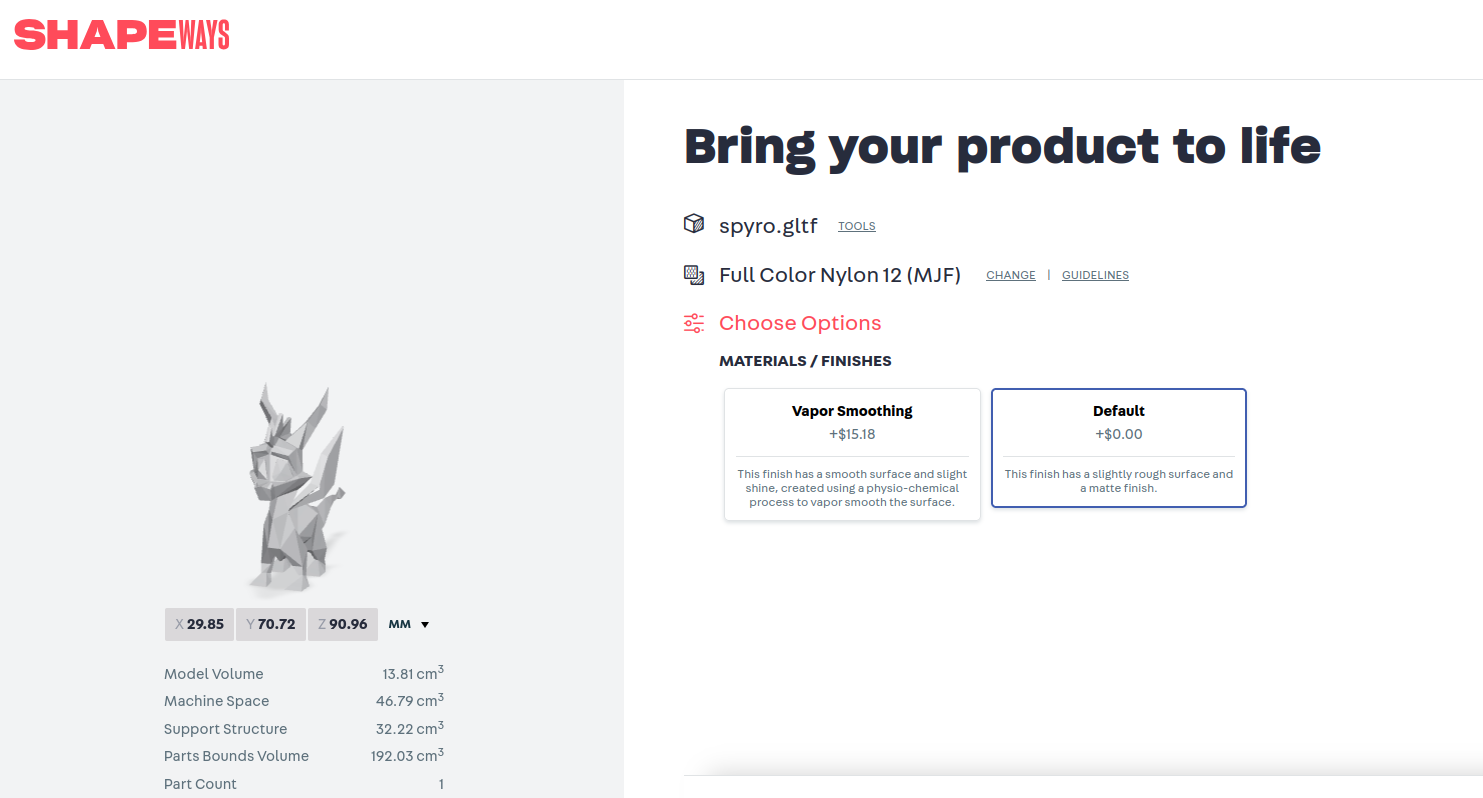Click the Support Structure label
Viewport: 1483px width, 798px height.
(226, 729)
